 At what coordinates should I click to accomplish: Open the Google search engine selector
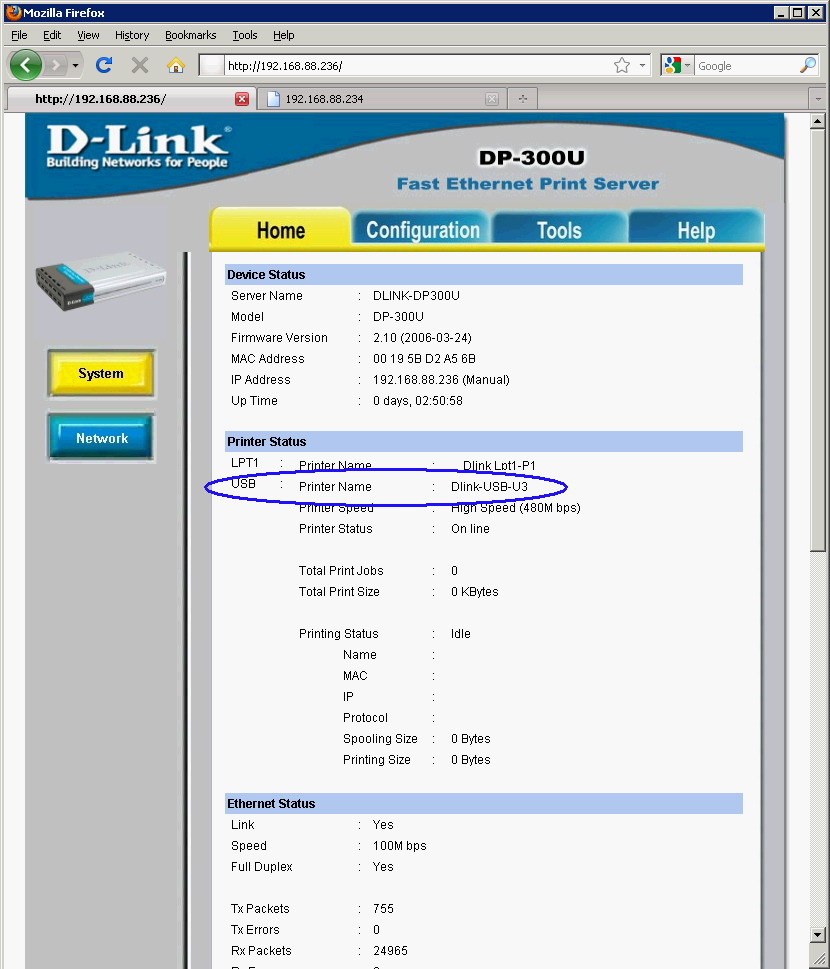coord(677,66)
